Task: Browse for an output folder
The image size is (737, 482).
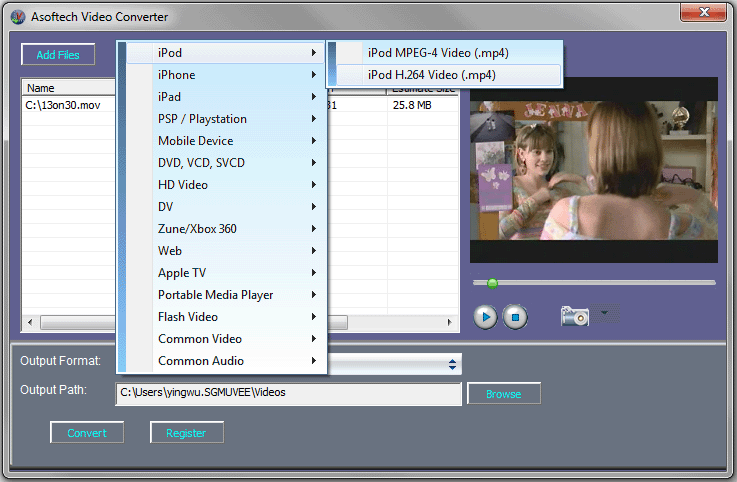Action: click(x=503, y=394)
